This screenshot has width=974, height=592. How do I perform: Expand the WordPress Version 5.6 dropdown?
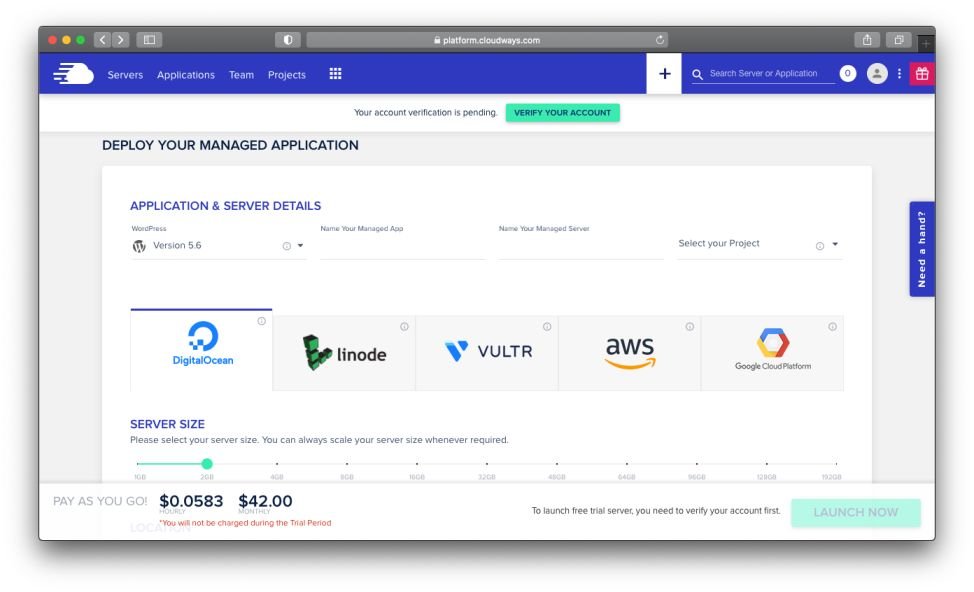(300, 246)
